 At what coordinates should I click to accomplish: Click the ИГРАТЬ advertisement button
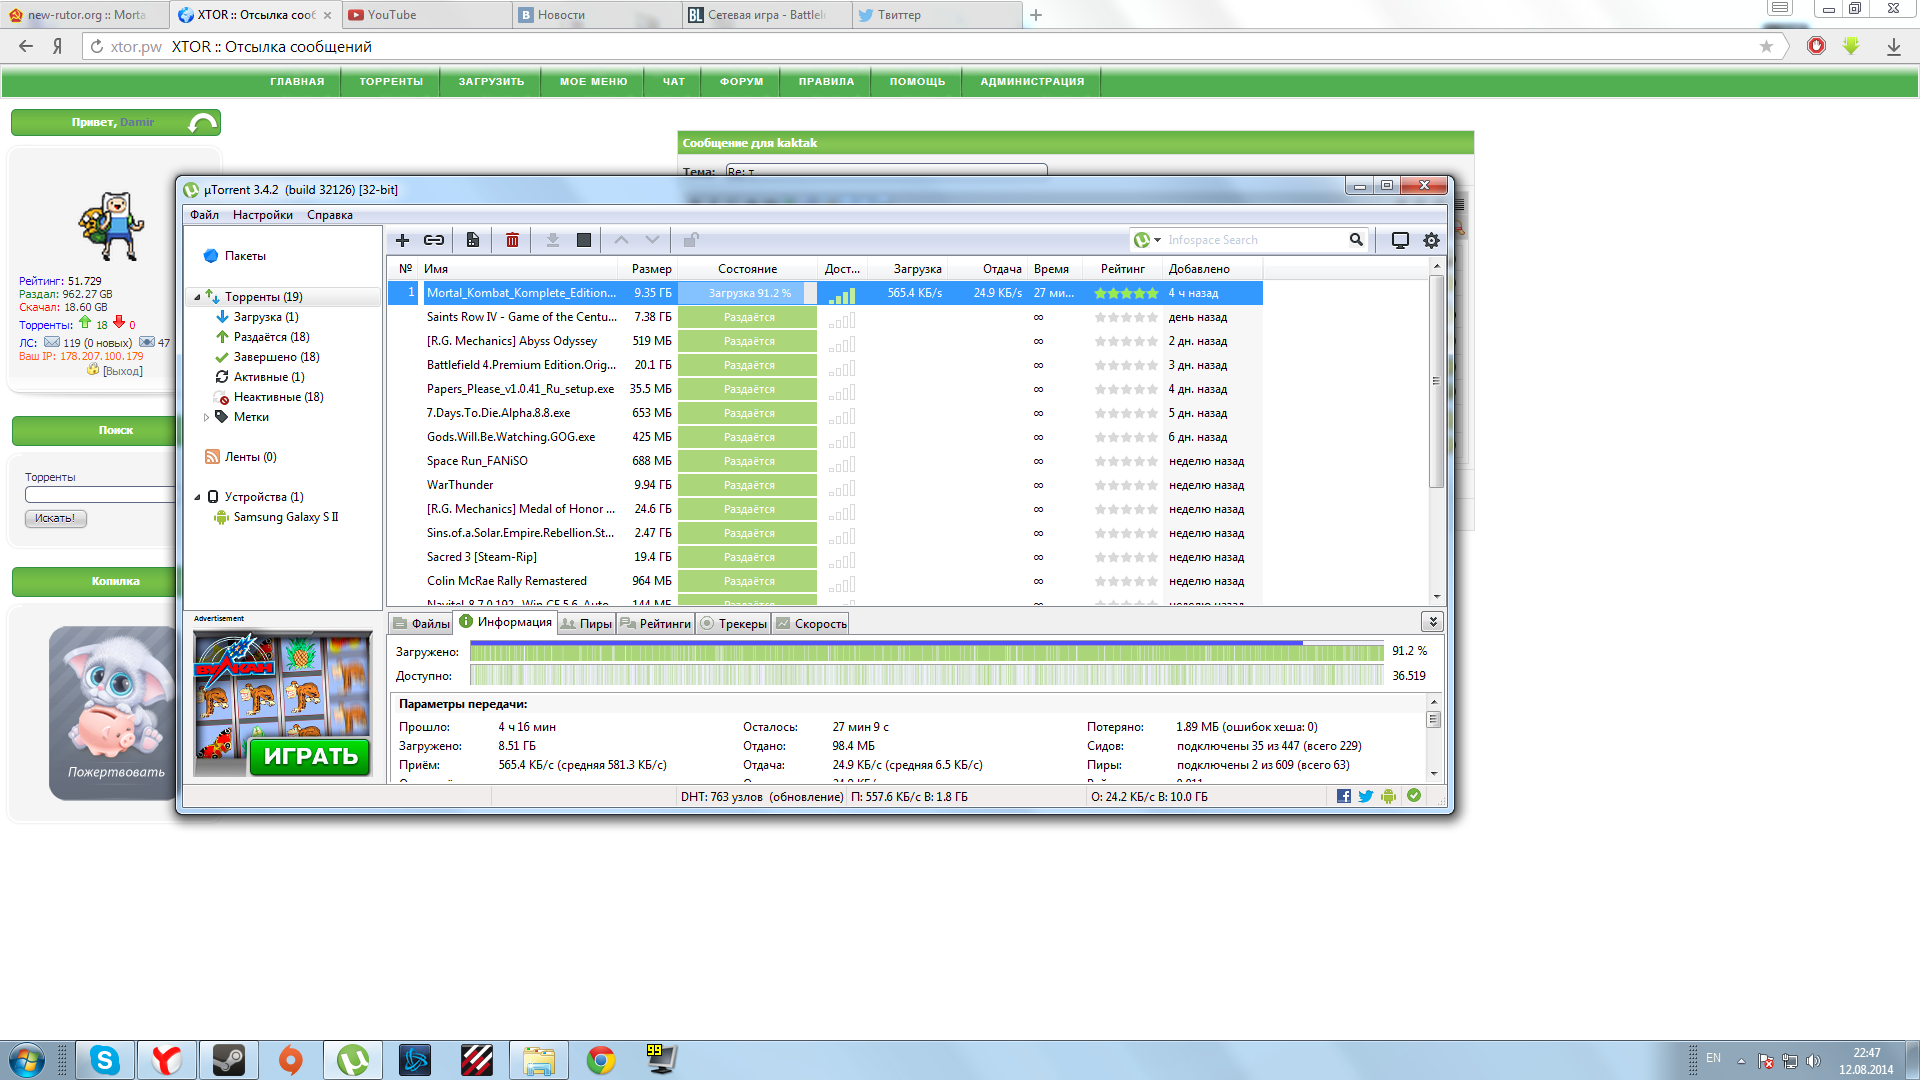(x=310, y=756)
